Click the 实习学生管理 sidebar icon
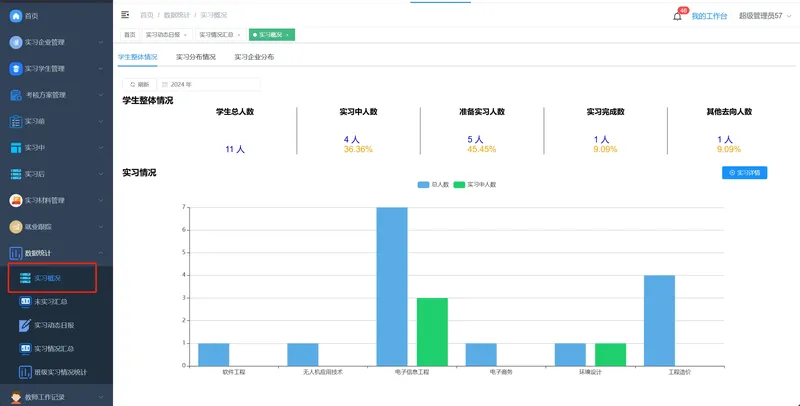This screenshot has height=406, width=800. pyautogui.click(x=16, y=69)
